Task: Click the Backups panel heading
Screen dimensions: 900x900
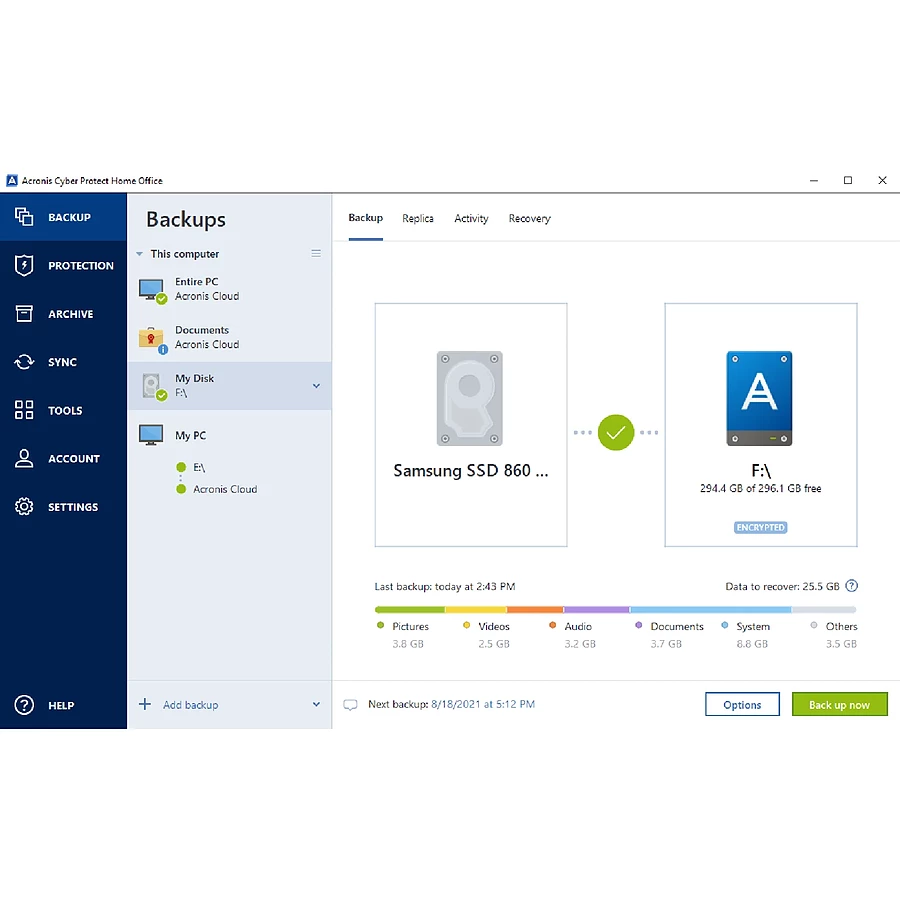Action: pos(186,219)
